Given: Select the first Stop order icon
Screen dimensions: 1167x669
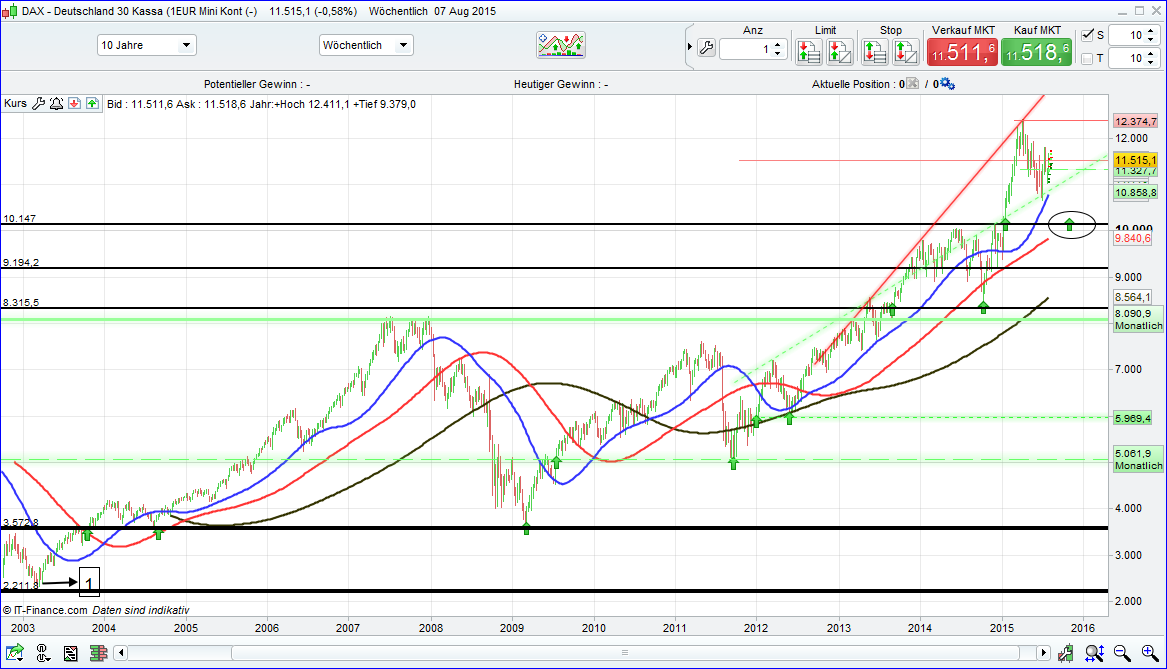Looking at the screenshot, I should click(x=875, y=52).
